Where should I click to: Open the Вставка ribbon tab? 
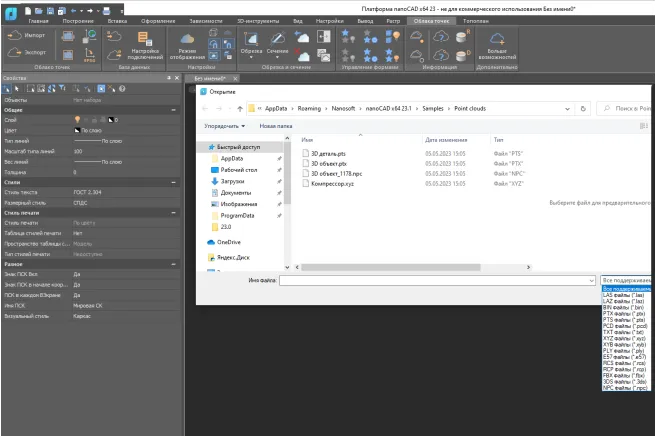[117, 21]
